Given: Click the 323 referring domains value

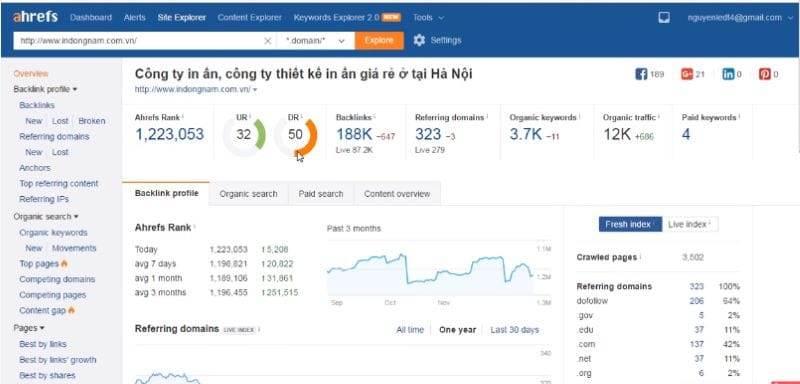Looking at the screenshot, I should 428,135.
